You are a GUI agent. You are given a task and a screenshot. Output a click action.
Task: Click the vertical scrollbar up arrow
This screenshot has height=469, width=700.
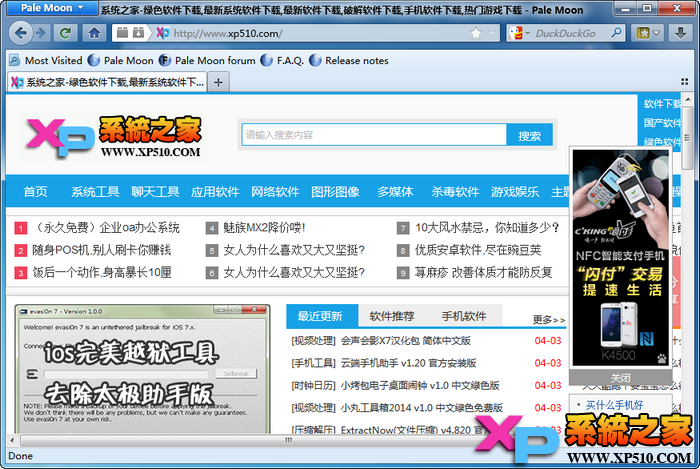pyautogui.click(x=687, y=100)
